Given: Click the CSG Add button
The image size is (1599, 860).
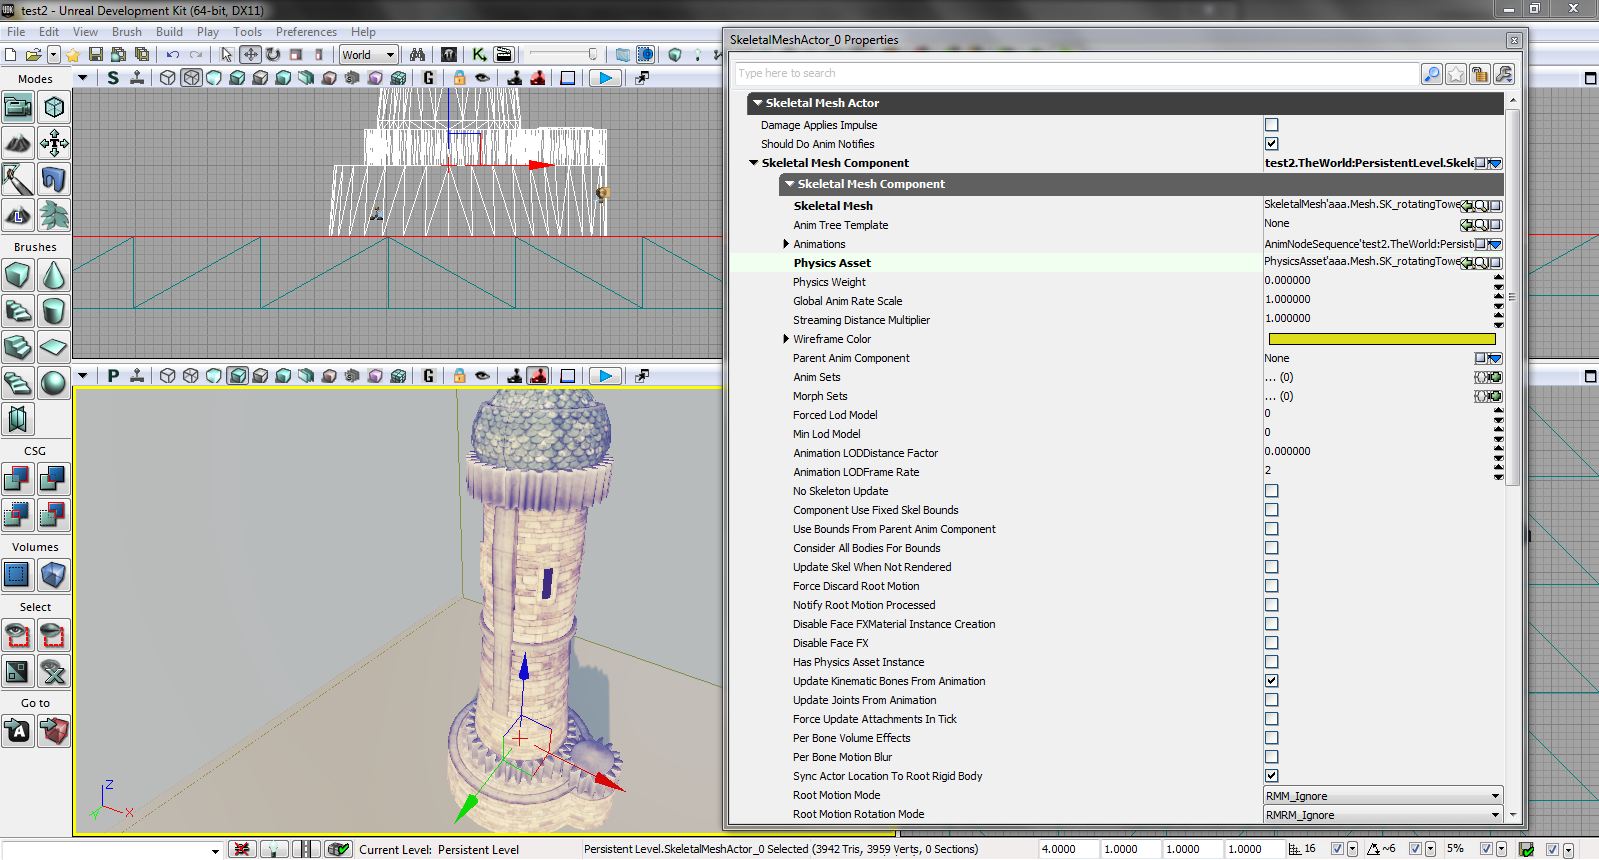Looking at the screenshot, I should click(17, 479).
